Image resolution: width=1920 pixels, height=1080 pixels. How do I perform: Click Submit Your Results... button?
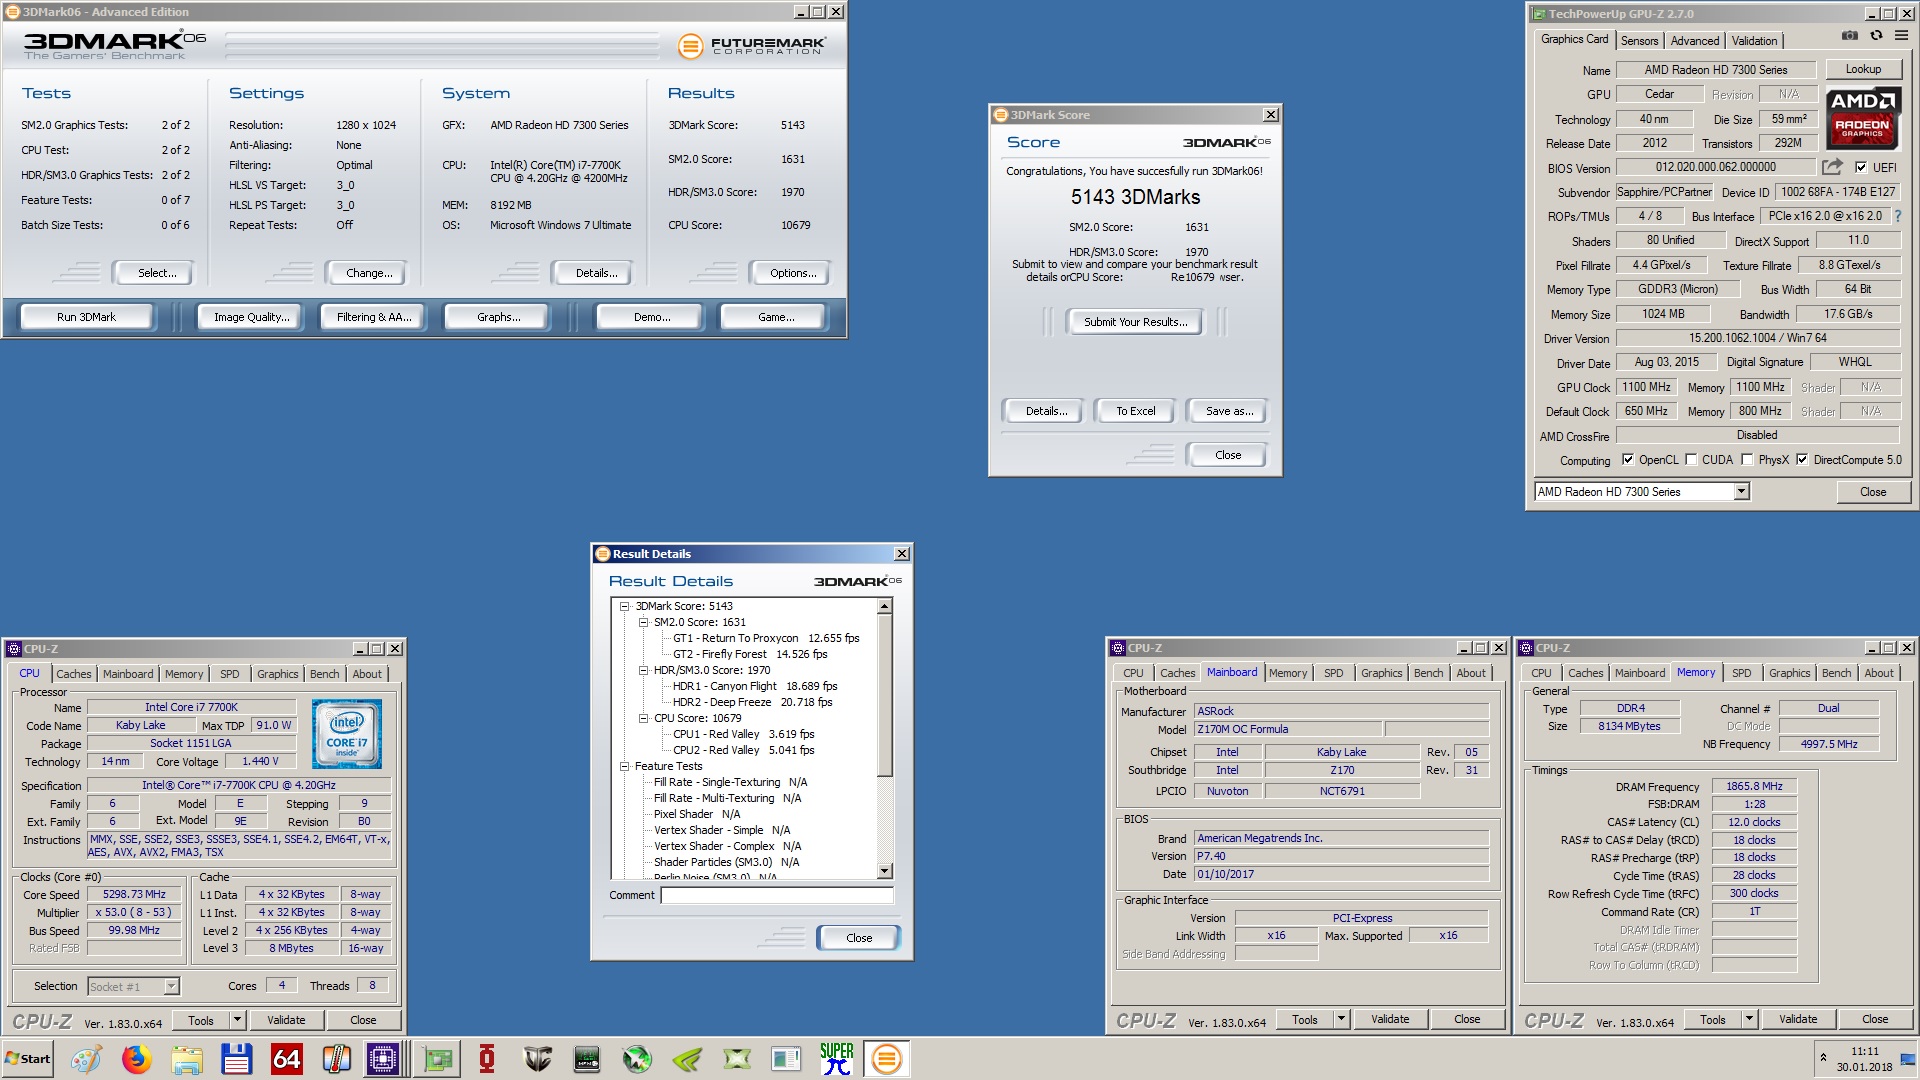tap(1136, 322)
